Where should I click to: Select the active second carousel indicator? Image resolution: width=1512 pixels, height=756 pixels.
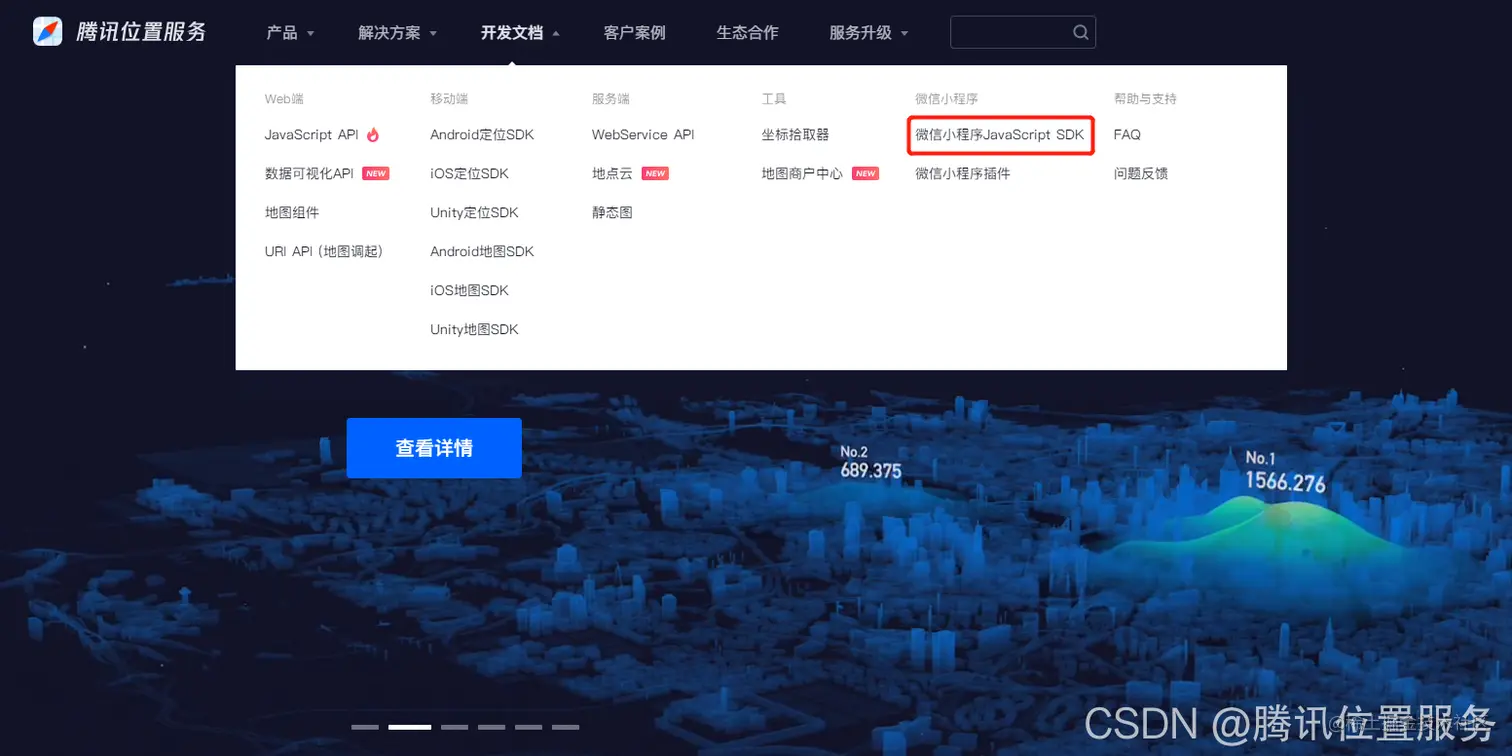point(409,727)
